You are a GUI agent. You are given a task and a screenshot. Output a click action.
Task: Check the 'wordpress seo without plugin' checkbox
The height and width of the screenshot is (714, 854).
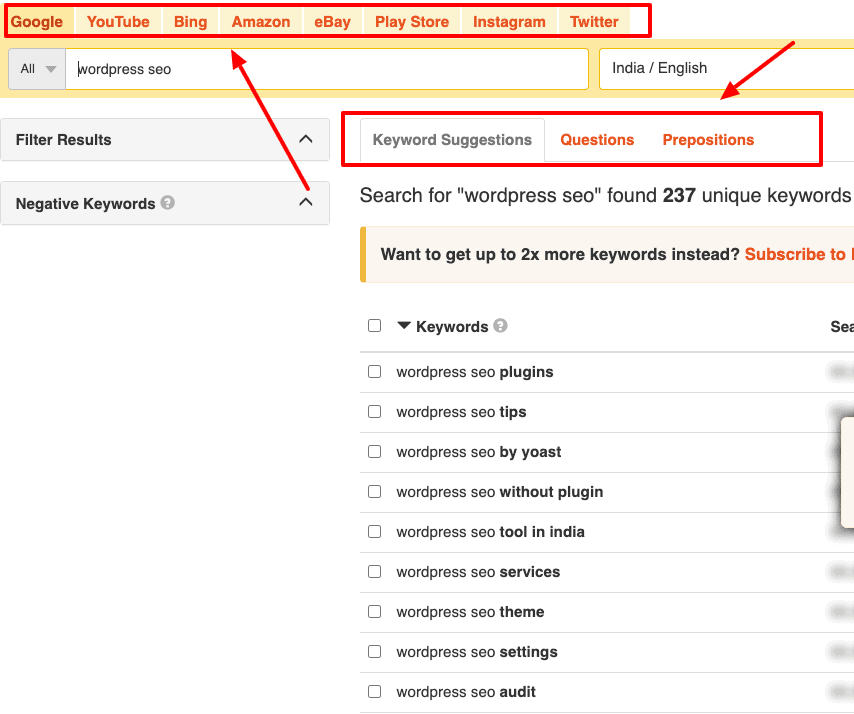pyautogui.click(x=374, y=491)
